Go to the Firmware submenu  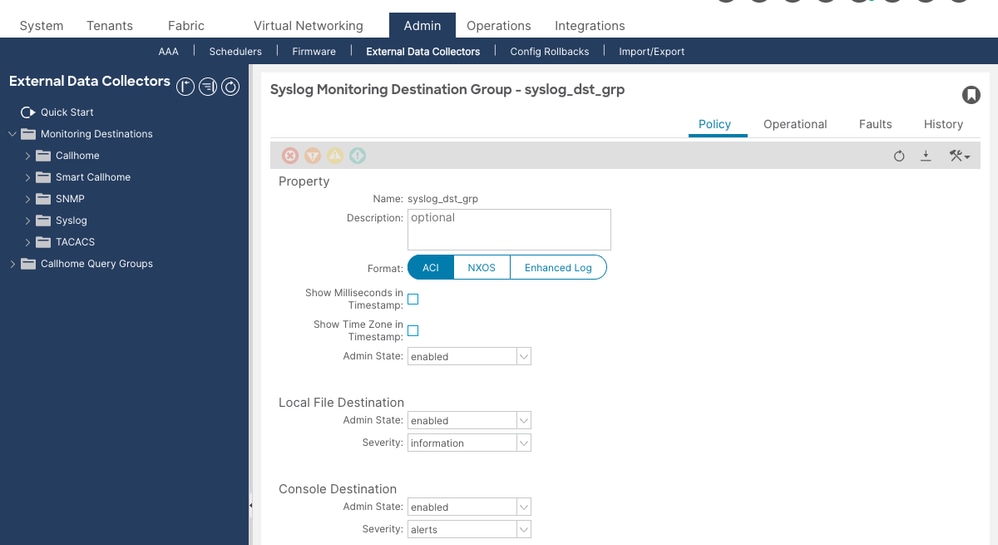pyautogui.click(x=314, y=52)
